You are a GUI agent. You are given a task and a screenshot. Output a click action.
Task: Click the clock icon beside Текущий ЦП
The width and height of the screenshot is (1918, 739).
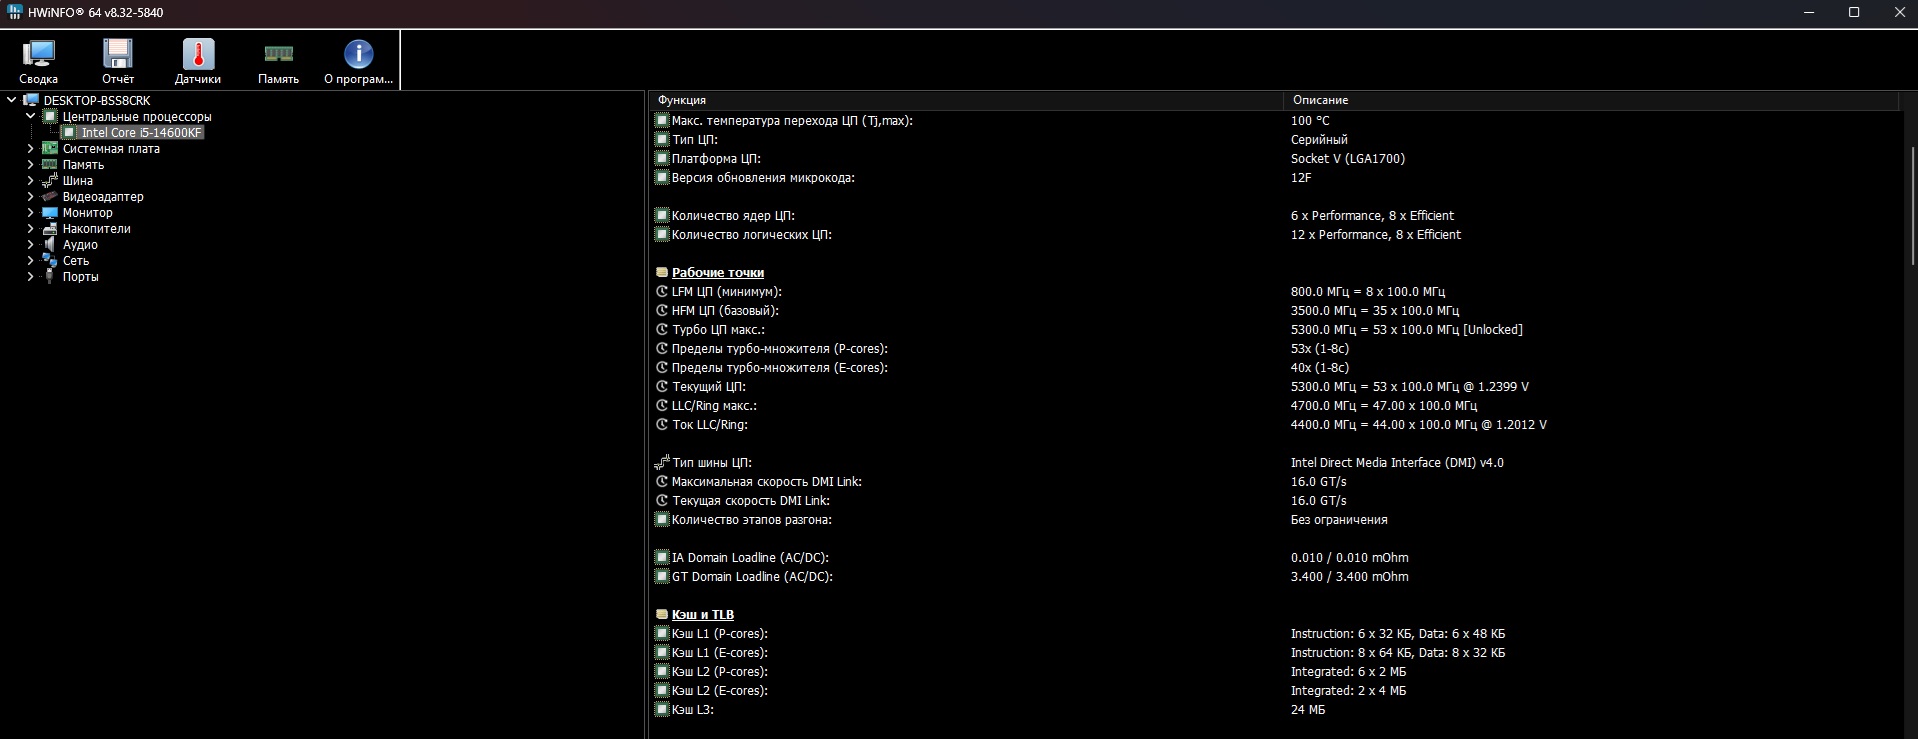(662, 386)
